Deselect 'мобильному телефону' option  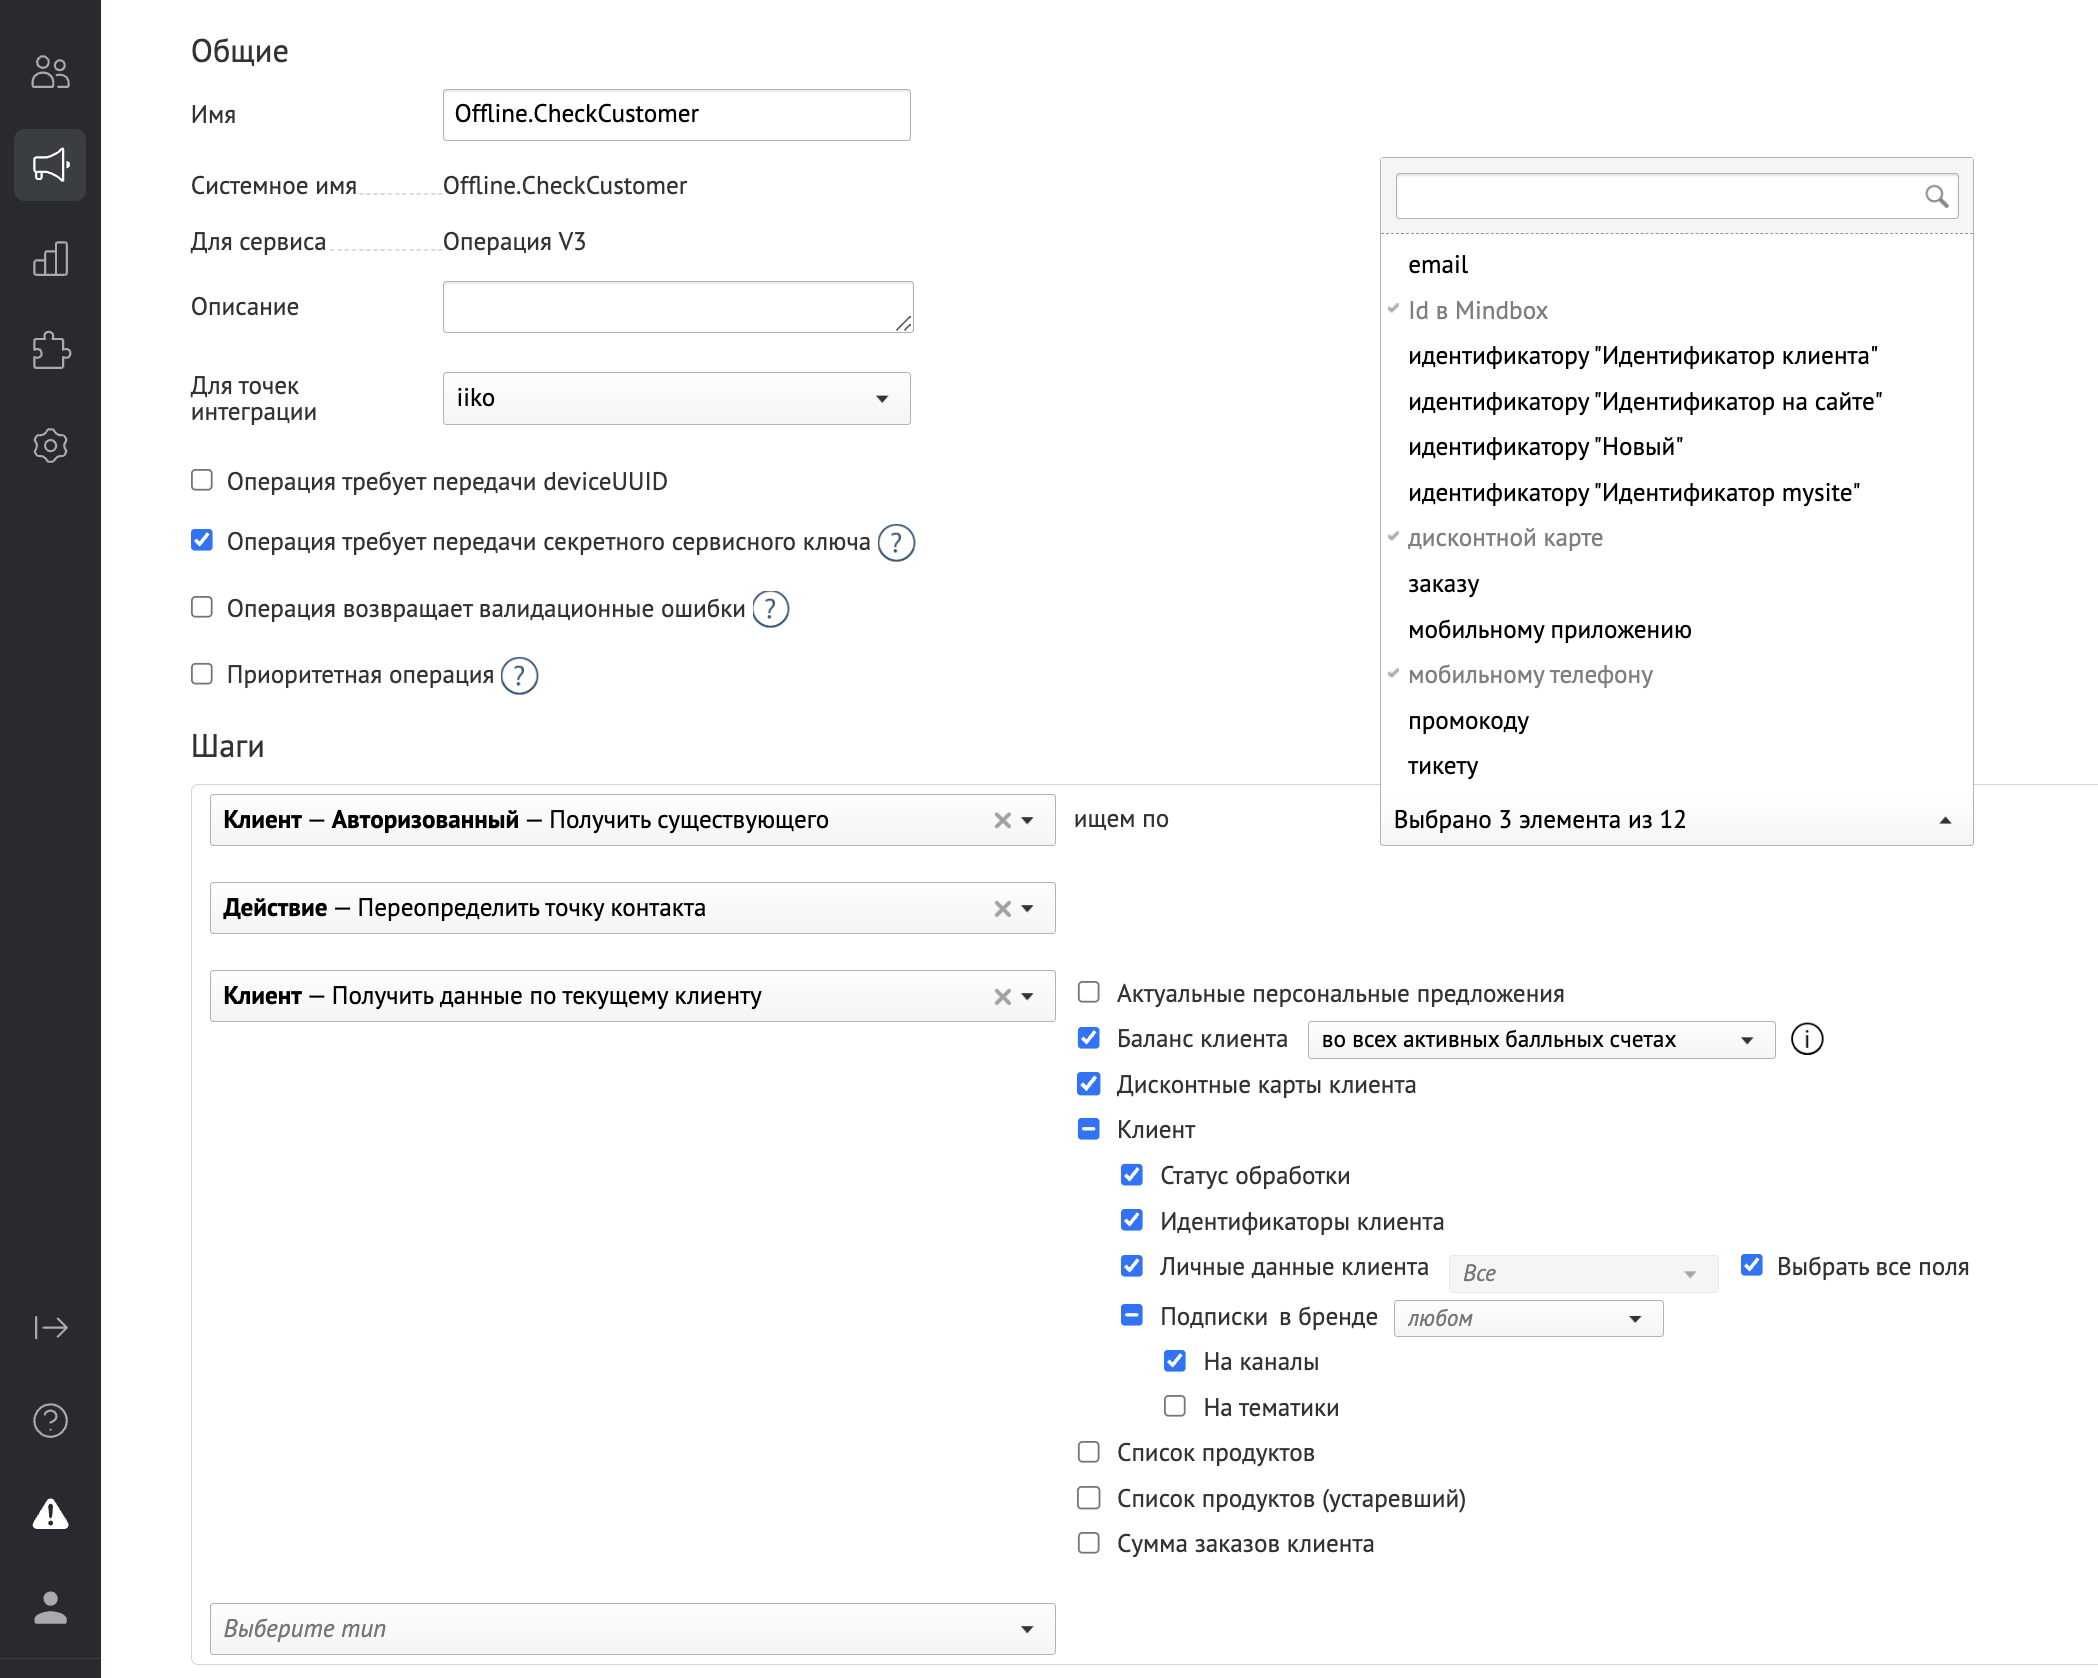(1676, 675)
